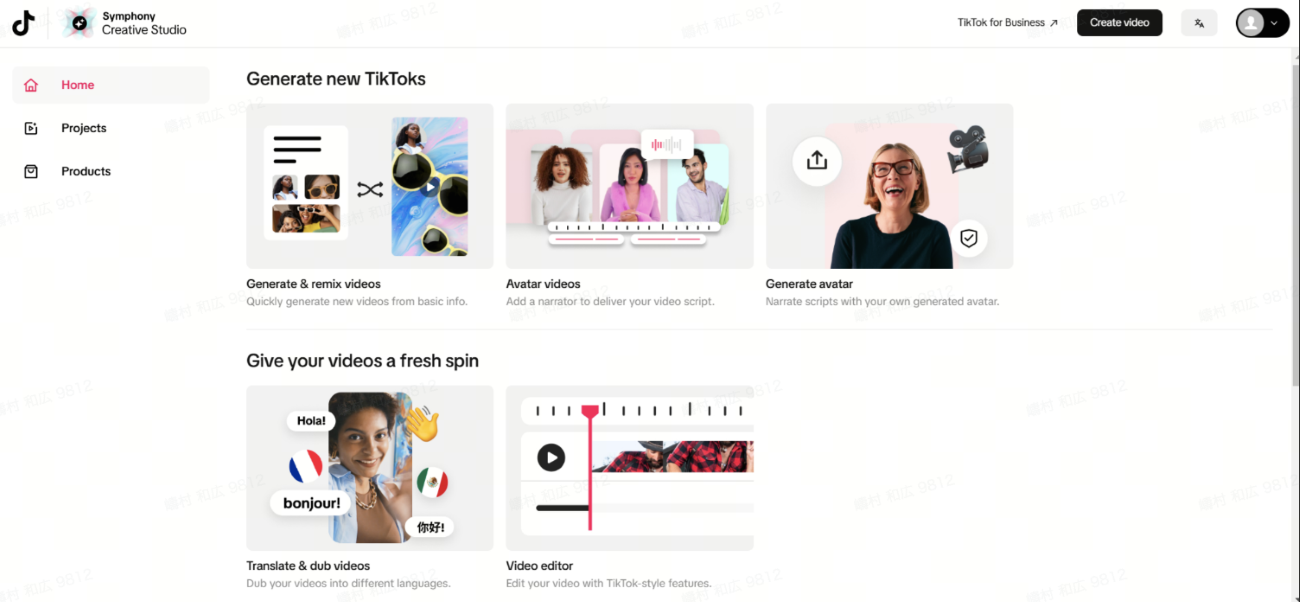The width and height of the screenshot is (1300, 602).
Task: Click the shuffle remix icon on first card
Action: pyautogui.click(x=370, y=189)
